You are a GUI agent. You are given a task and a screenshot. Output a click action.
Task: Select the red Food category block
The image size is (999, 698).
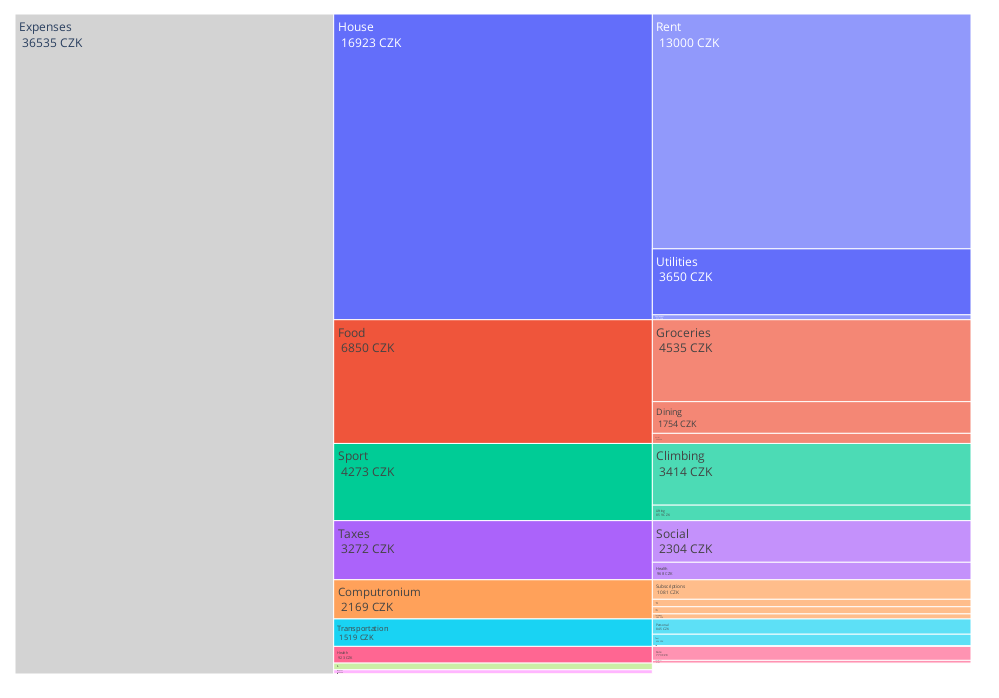coord(492,381)
